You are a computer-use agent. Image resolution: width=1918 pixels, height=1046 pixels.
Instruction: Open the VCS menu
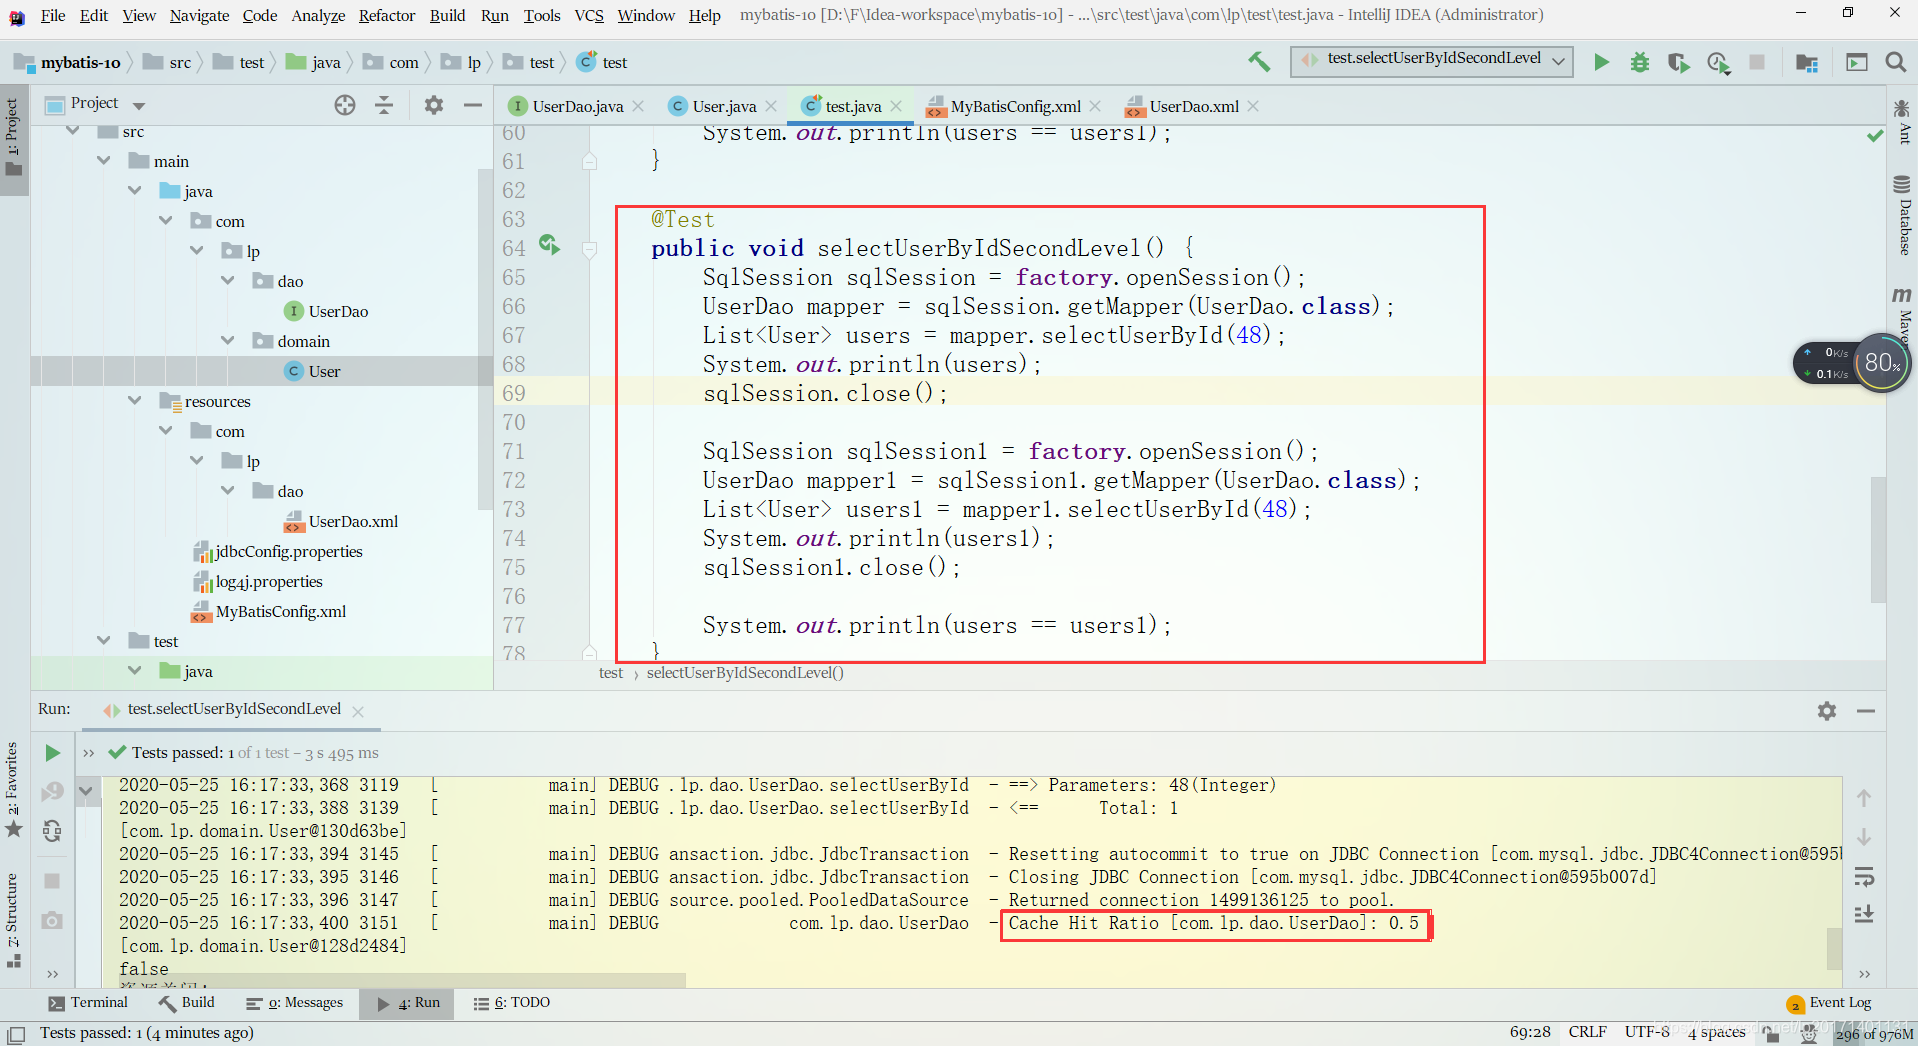pyautogui.click(x=589, y=15)
